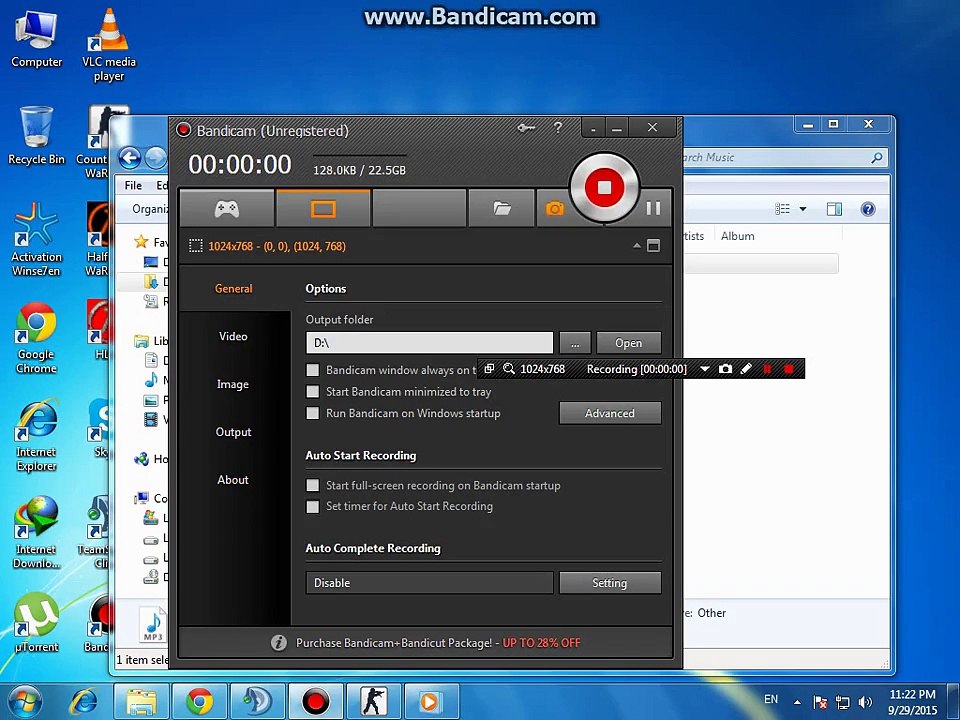Image resolution: width=960 pixels, height=720 pixels.
Task: Open the Video settings tab
Action: (x=233, y=336)
